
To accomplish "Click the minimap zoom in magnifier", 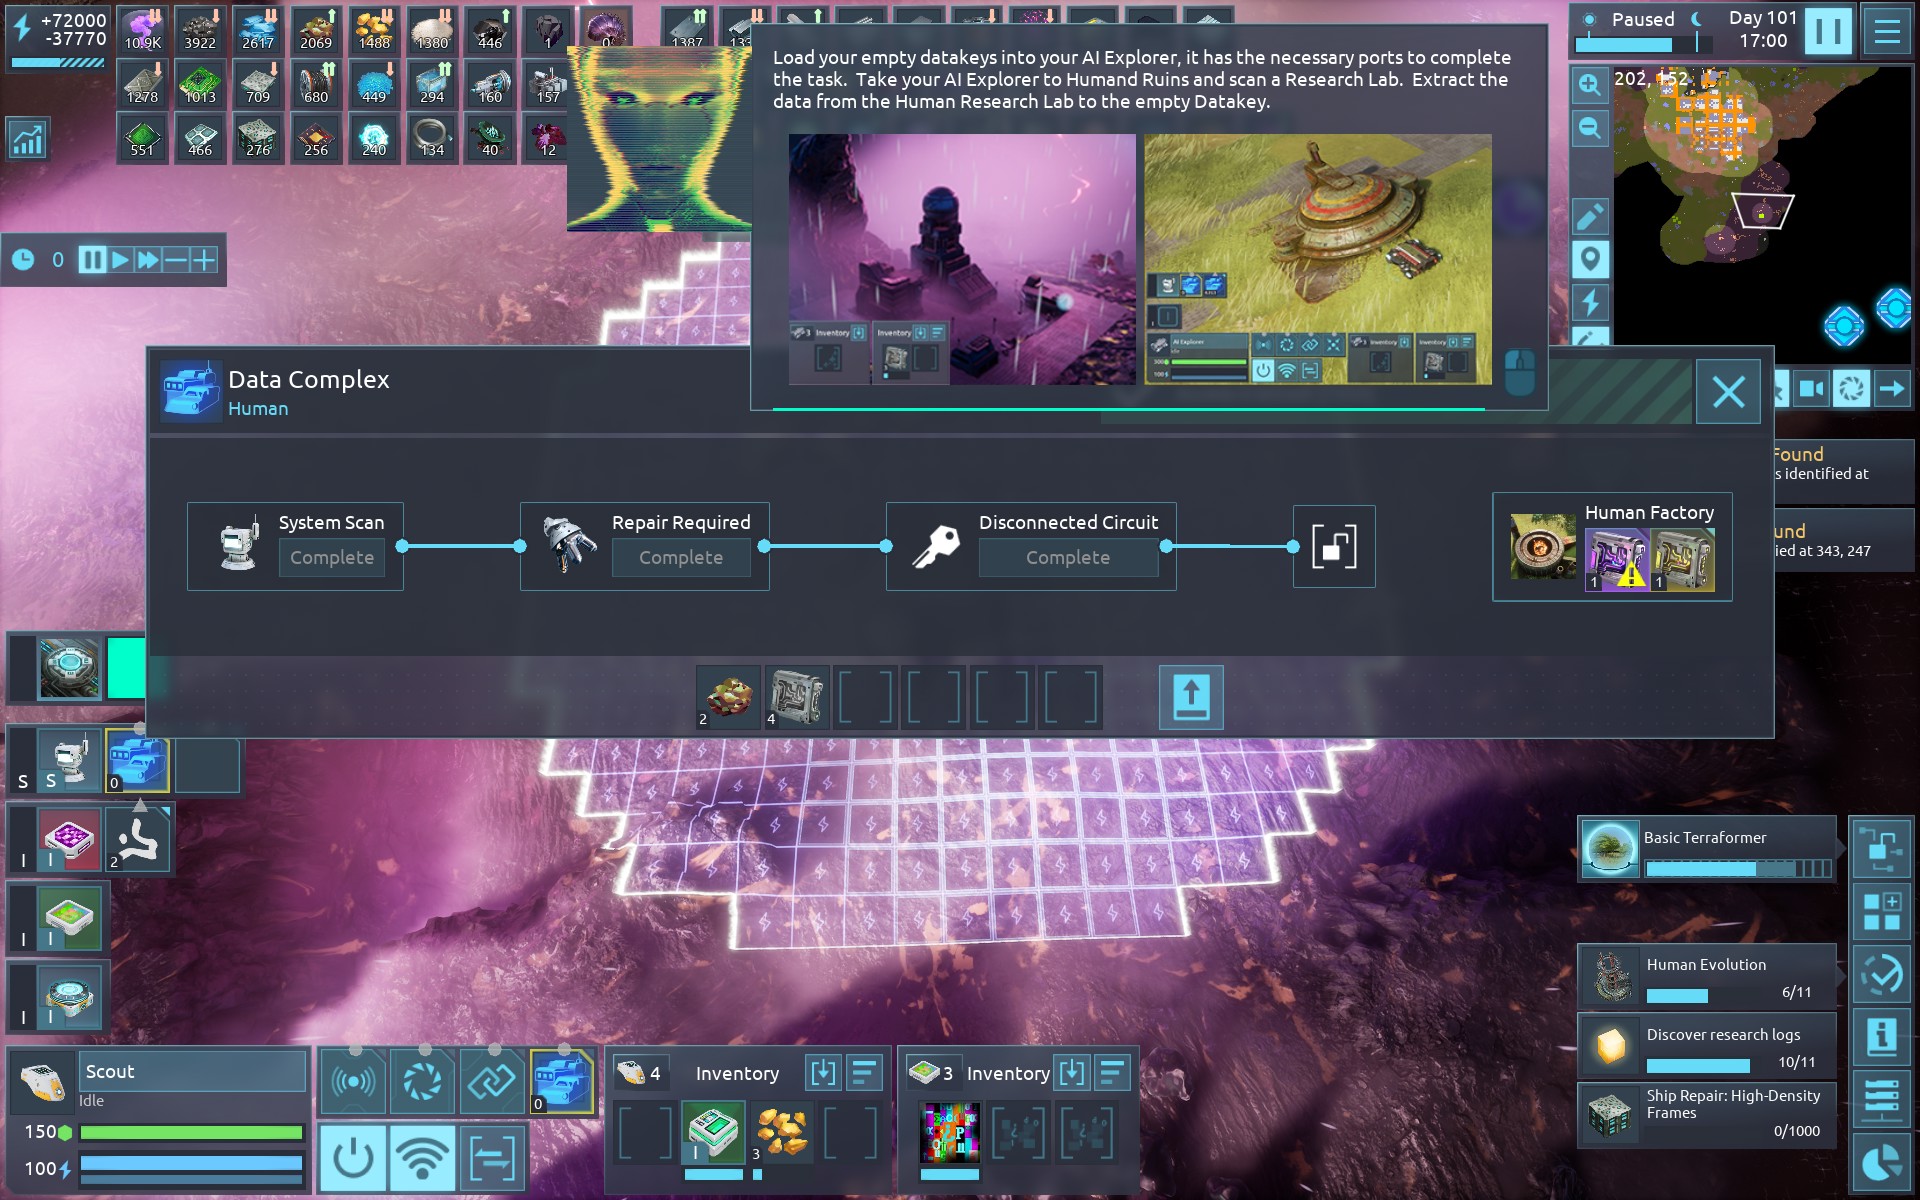I will 1589,85.
